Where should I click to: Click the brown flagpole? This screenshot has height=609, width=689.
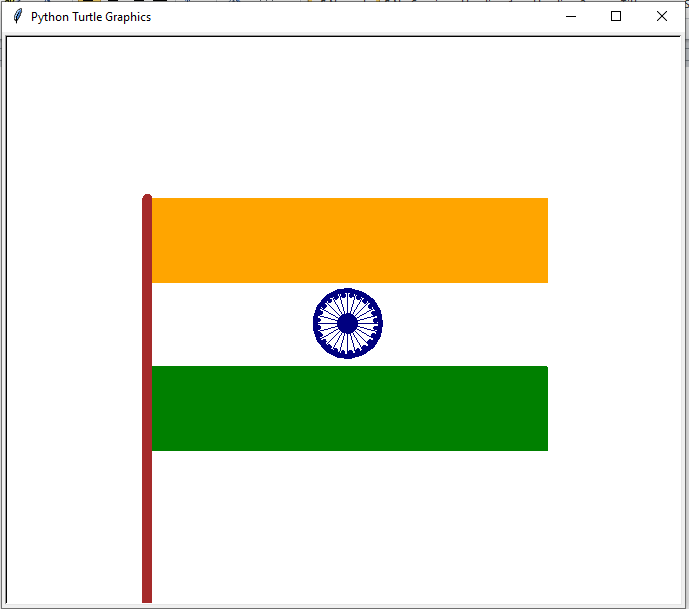pyautogui.click(x=147, y=398)
